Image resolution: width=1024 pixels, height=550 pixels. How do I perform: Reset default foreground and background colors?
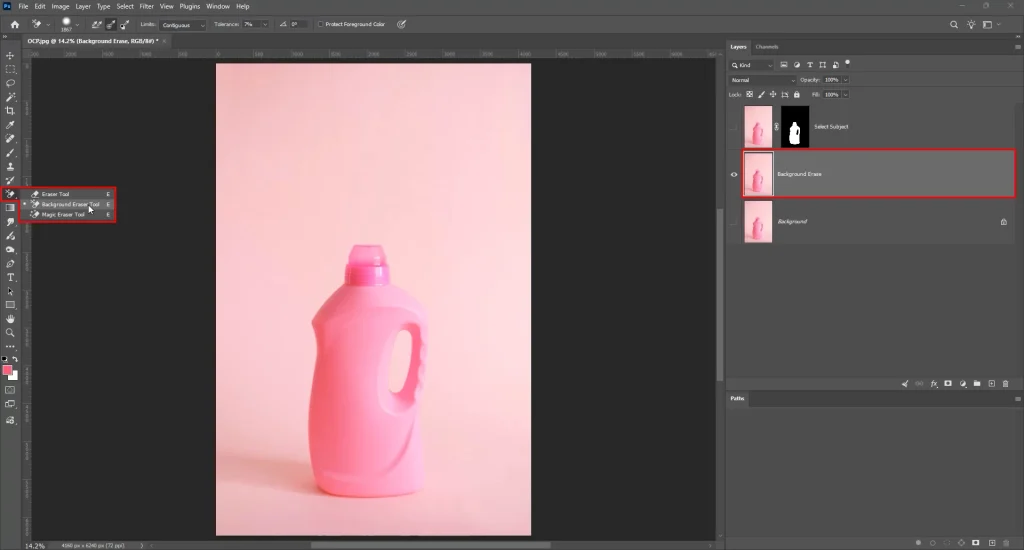5,359
